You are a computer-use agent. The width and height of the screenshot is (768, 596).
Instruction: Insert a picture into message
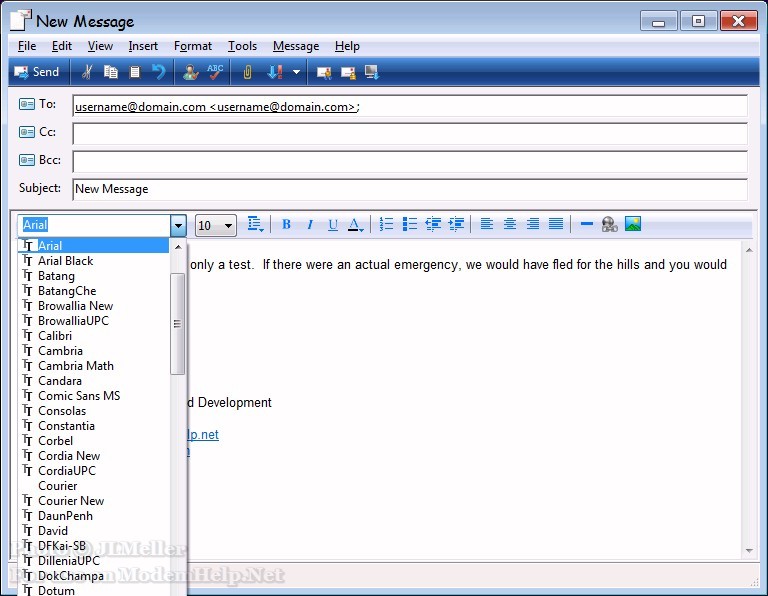click(633, 224)
